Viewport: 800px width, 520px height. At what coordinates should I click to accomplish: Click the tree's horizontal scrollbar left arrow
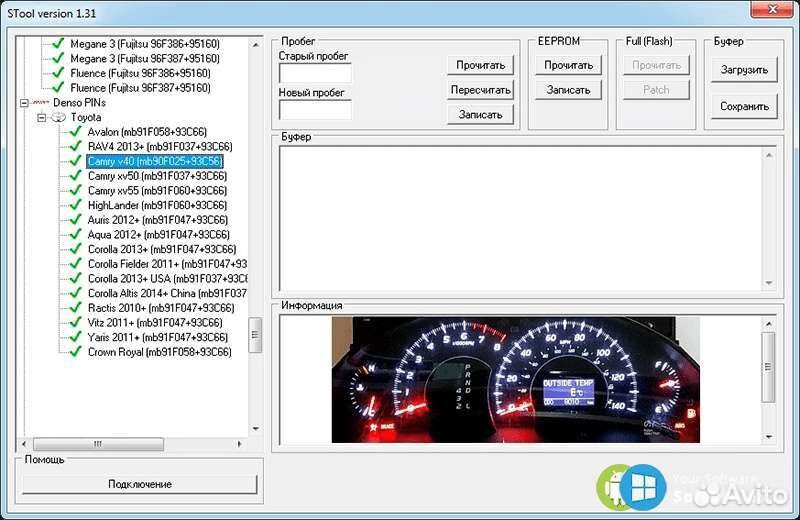coord(24,444)
